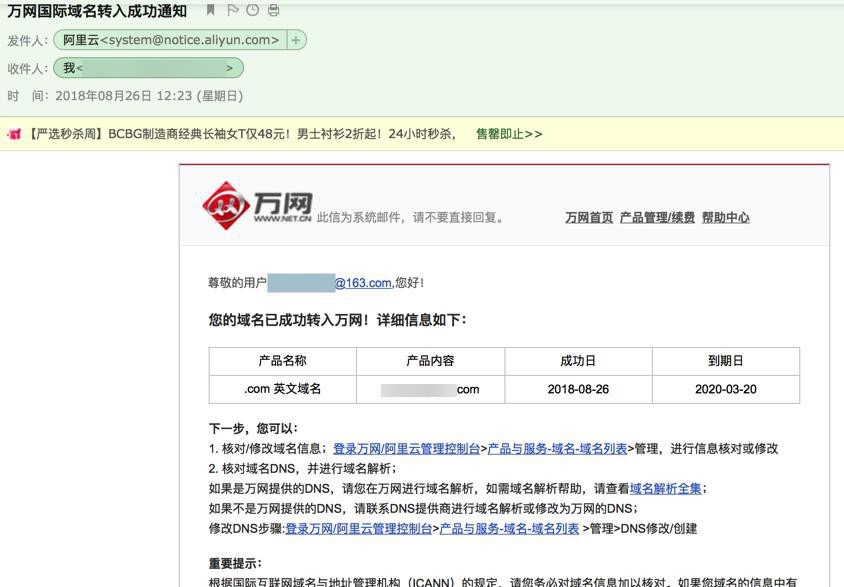Print the email using the printer icon
This screenshot has height=587, width=844.
[273, 10]
